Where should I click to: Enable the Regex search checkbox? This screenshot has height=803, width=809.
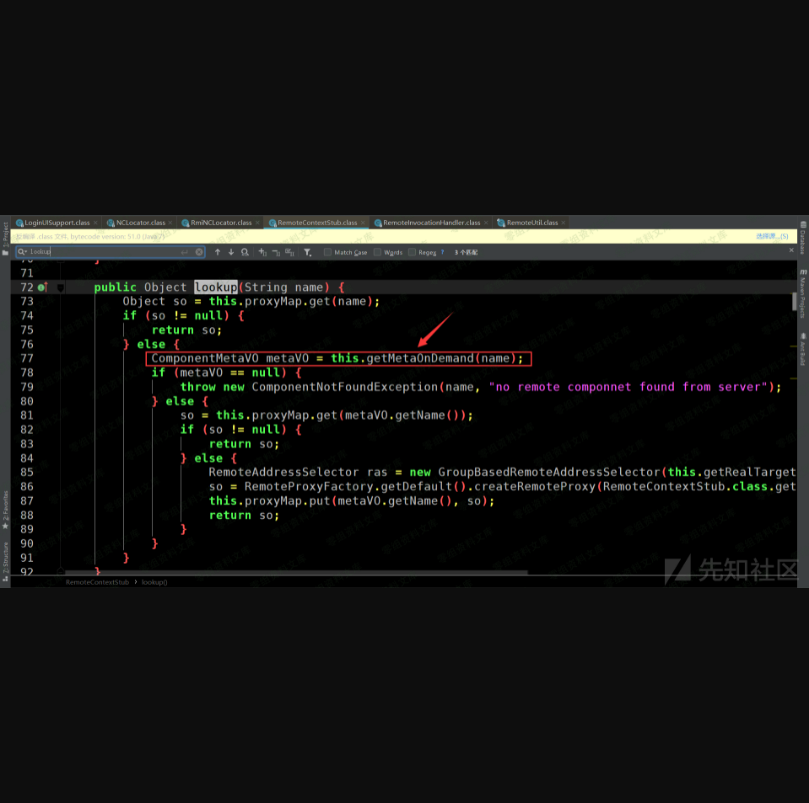(x=412, y=253)
